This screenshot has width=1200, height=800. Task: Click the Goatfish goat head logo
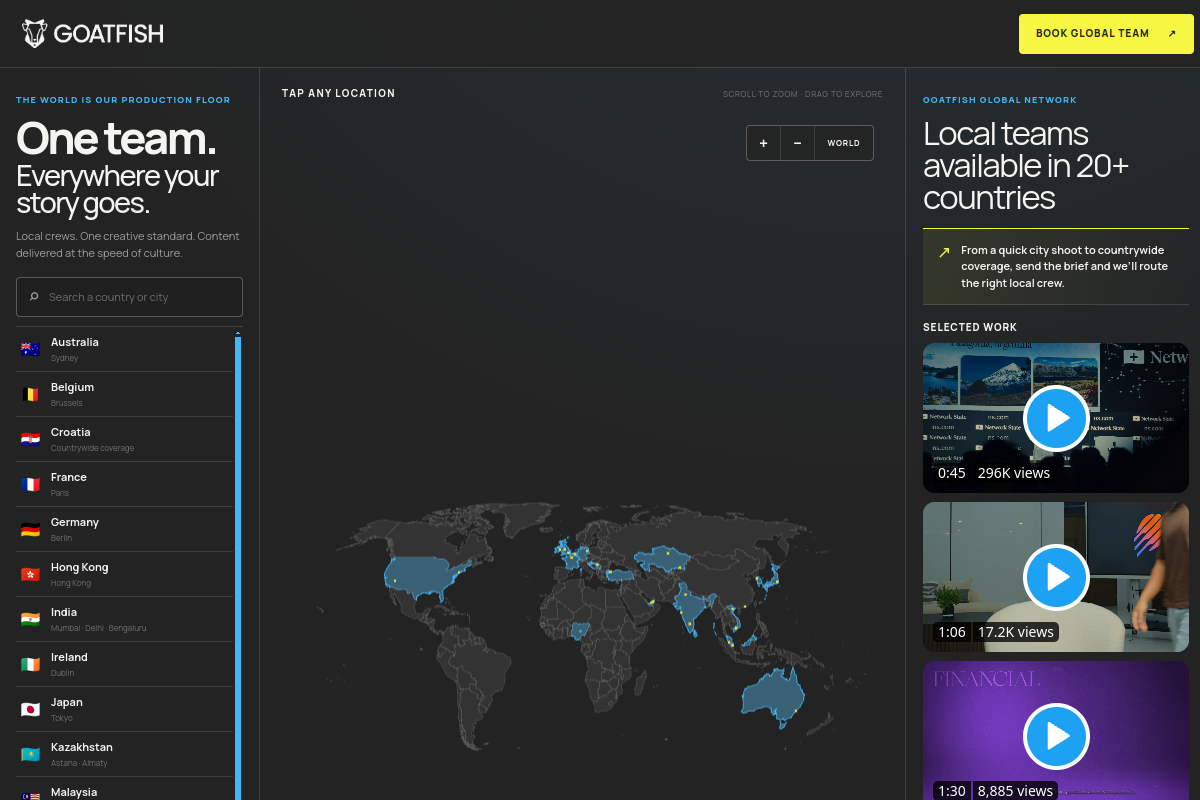coord(34,33)
